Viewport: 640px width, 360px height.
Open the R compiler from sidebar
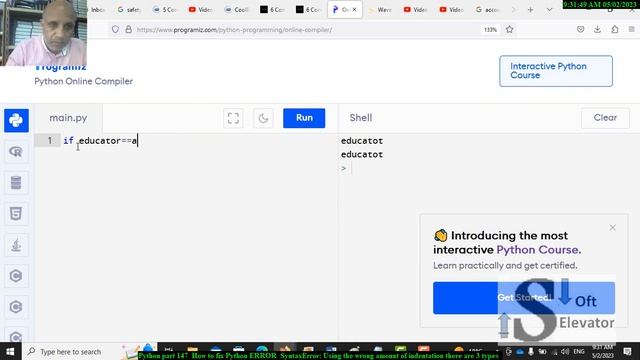click(x=16, y=152)
